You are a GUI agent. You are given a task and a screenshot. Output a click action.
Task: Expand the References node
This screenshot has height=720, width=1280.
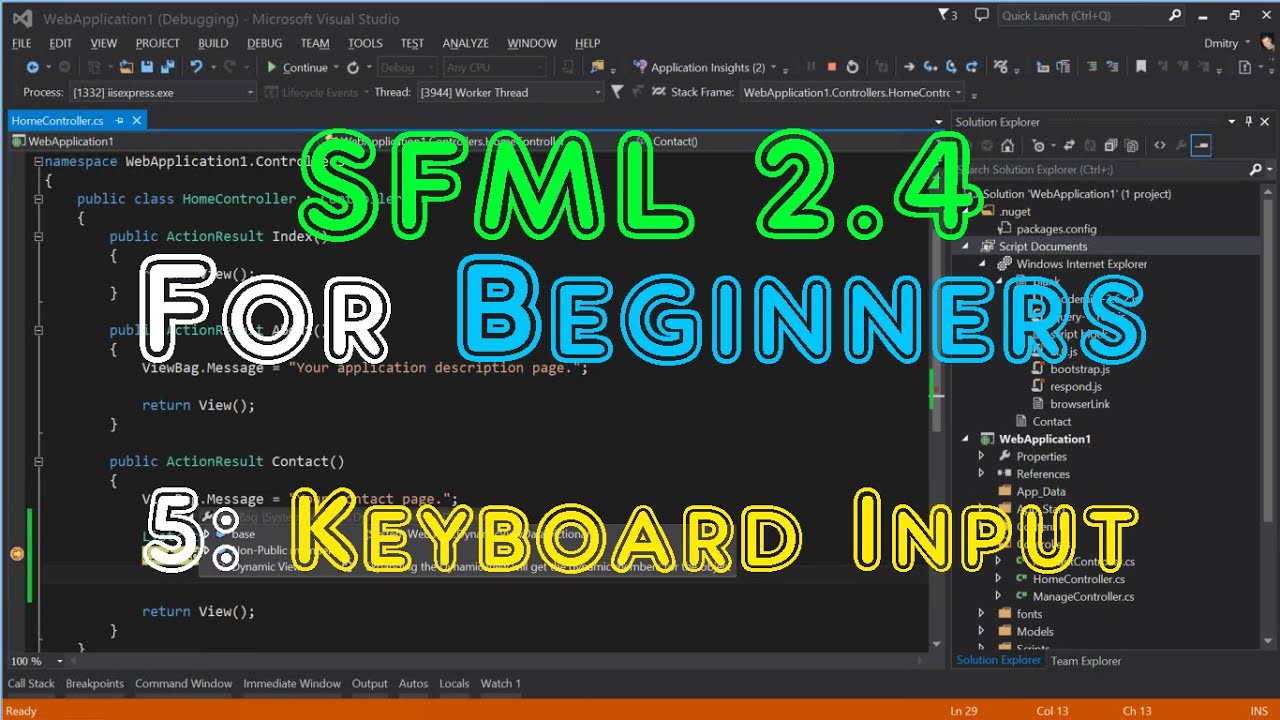981,474
